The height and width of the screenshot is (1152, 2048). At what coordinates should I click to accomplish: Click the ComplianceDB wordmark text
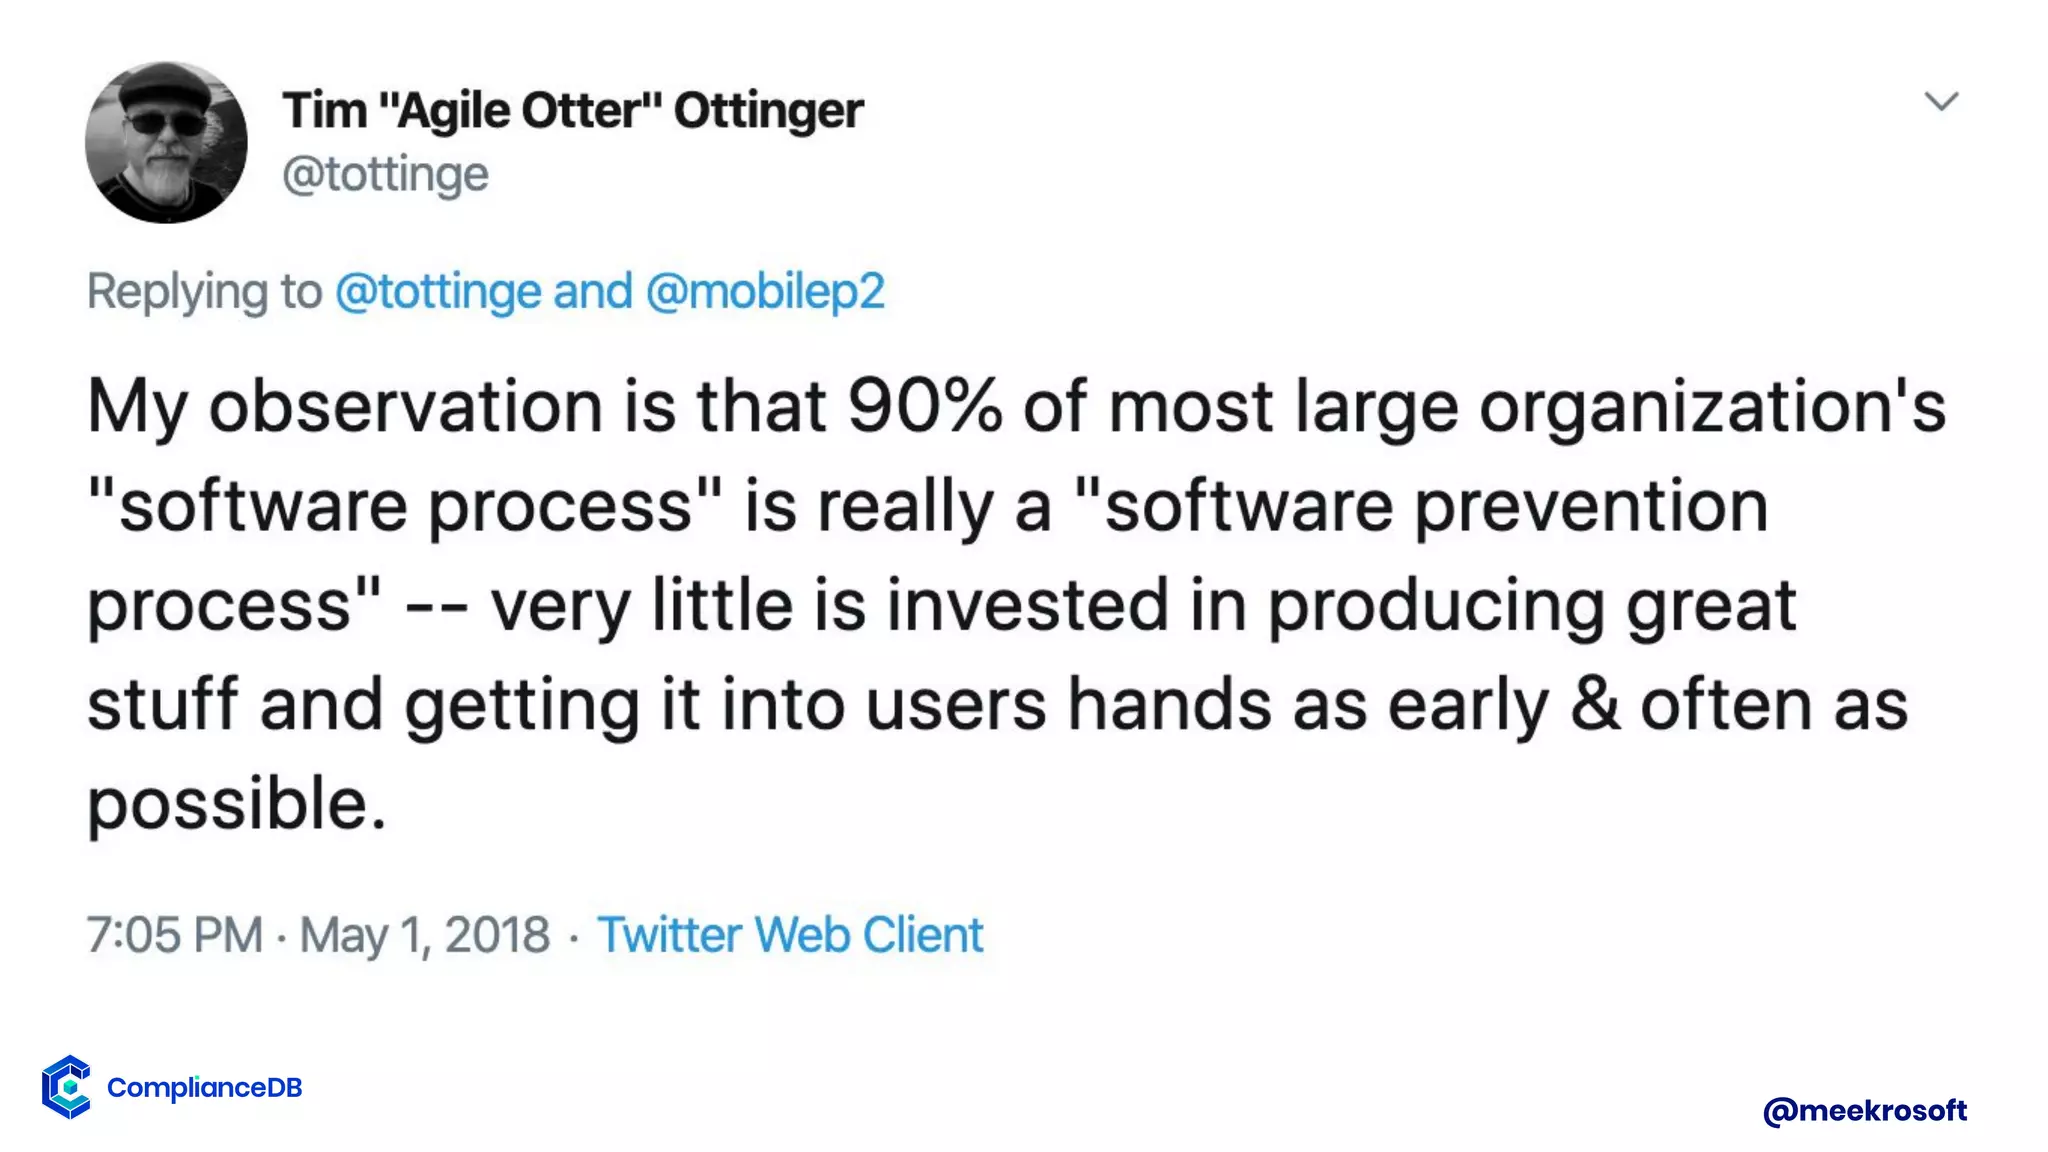point(204,1087)
